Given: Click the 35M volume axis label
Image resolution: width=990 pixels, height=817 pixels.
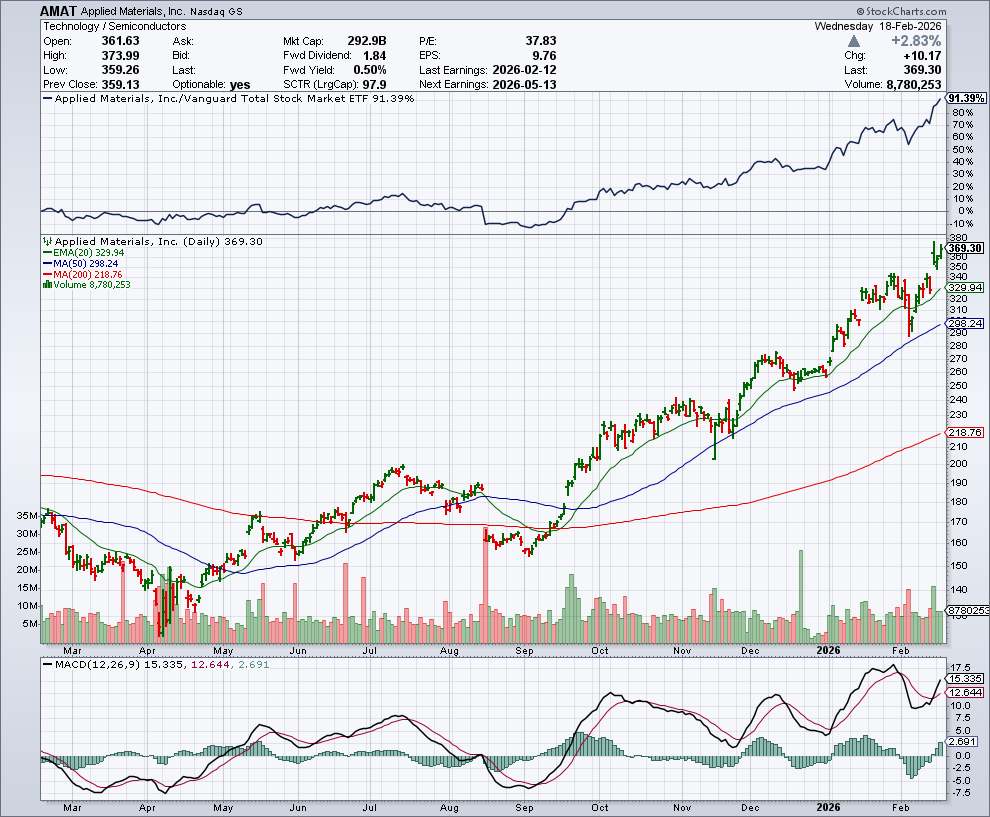Looking at the screenshot, I should (27, 516).
